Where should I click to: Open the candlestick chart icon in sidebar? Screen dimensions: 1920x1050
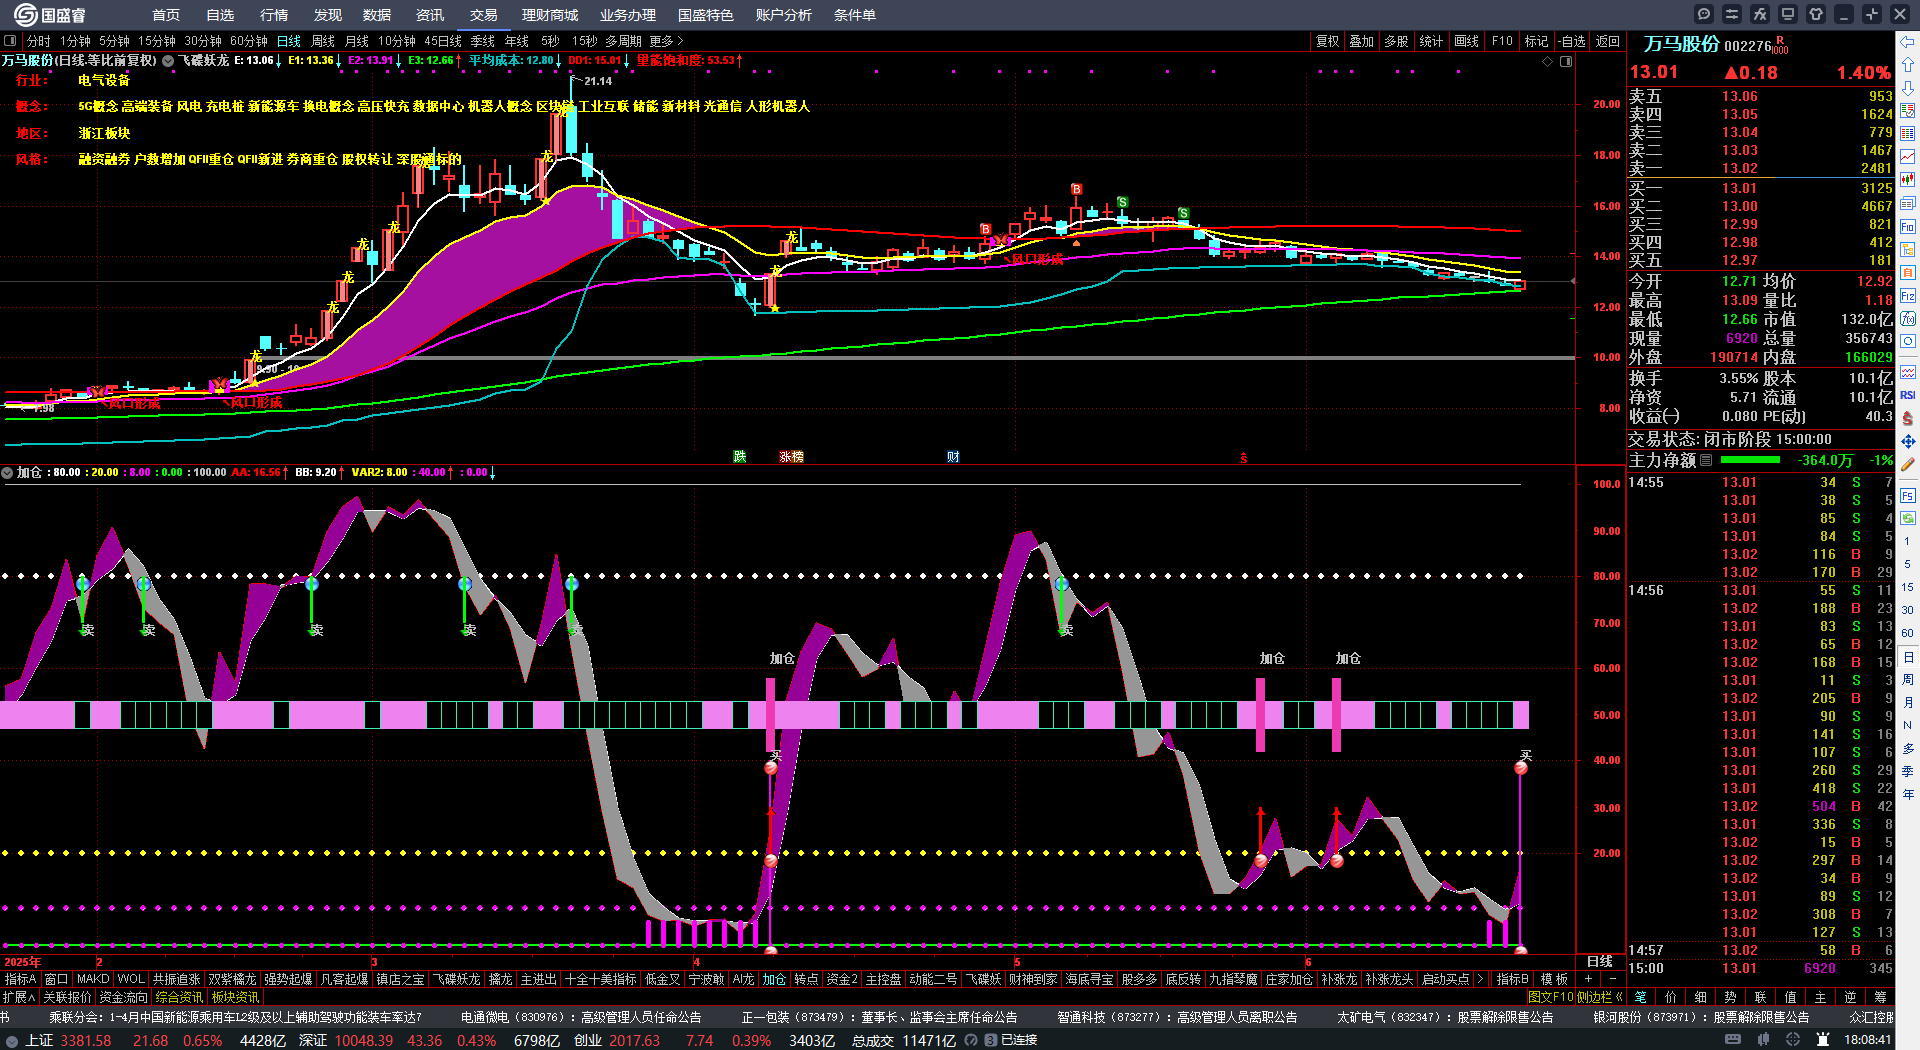pyautogui.click(x=1908, y=180)
